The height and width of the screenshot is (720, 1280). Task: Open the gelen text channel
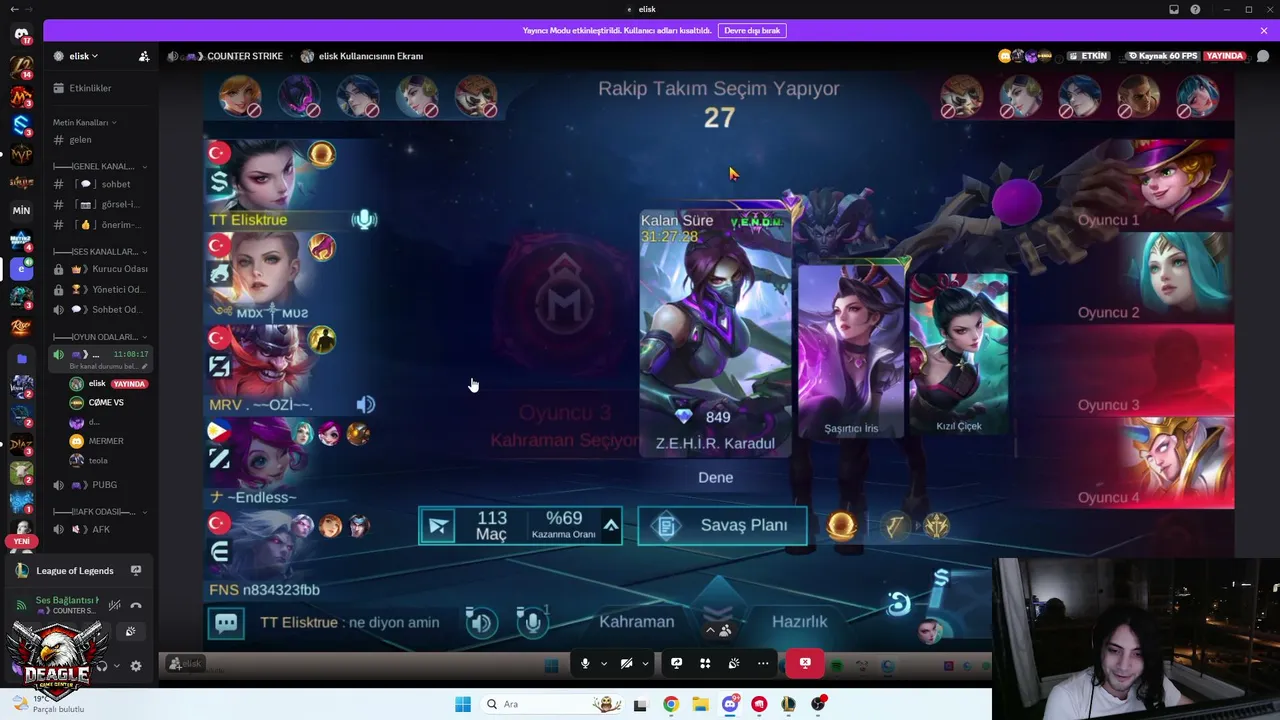pos(100,139)
